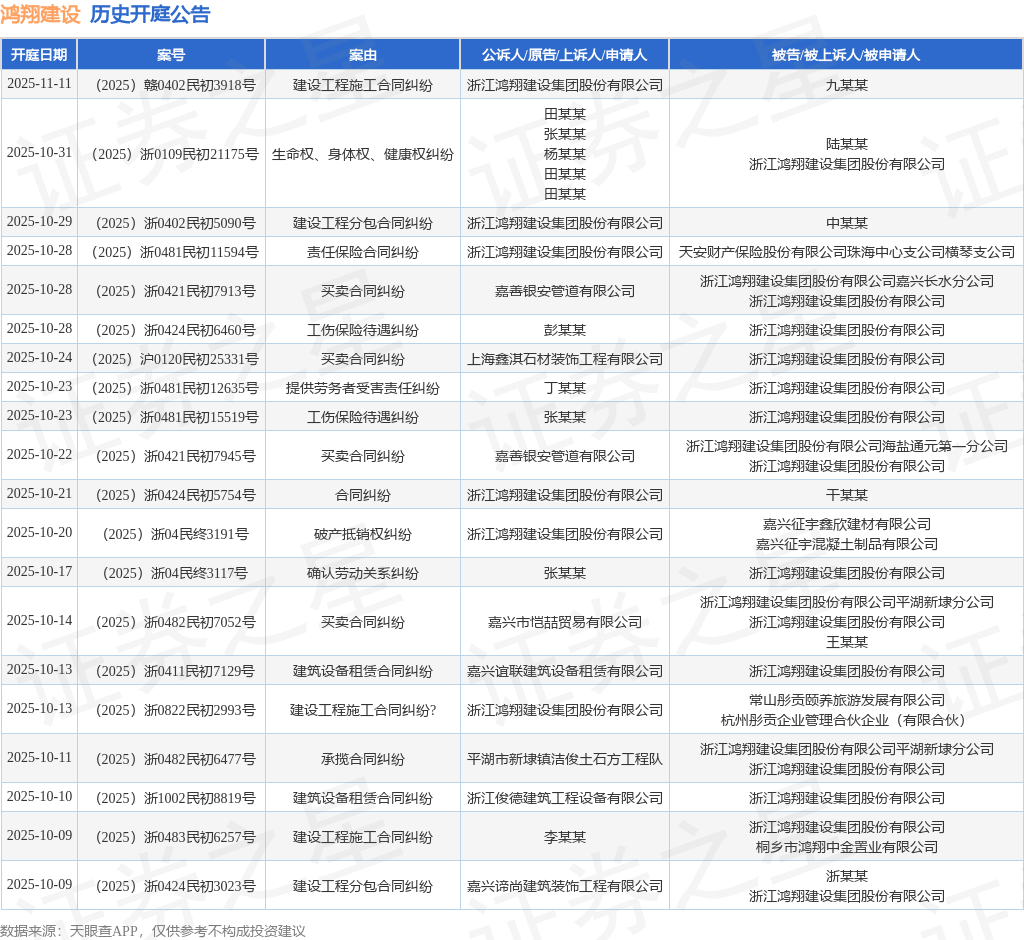Select case number (2025)赣0402民初3918号

(175, 85)
